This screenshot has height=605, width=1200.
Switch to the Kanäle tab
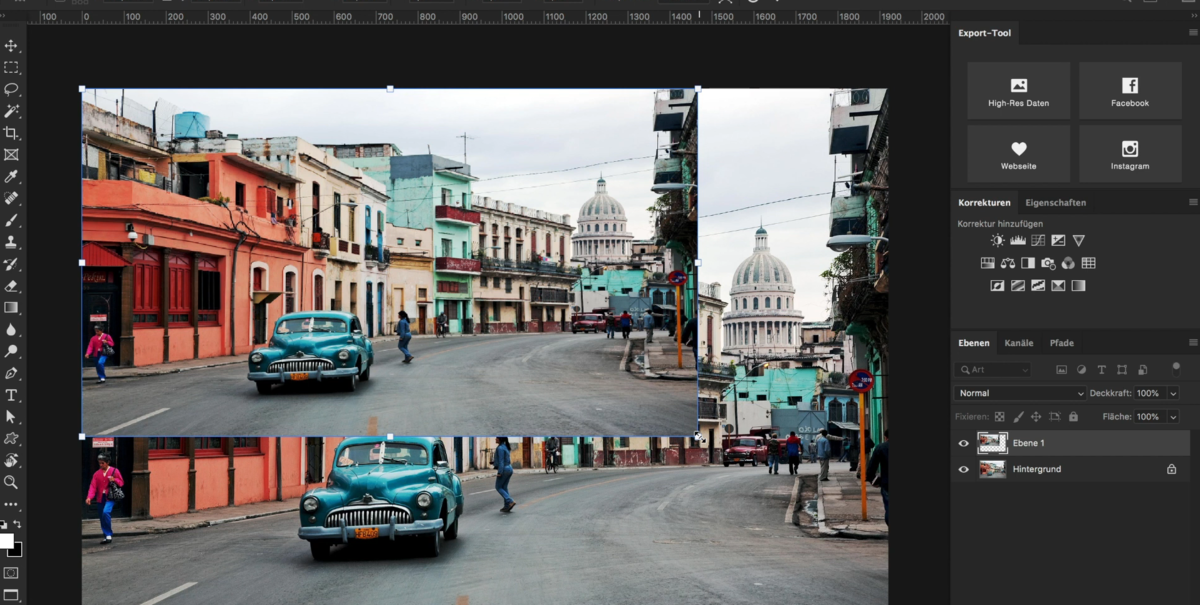coord(1019,343)
